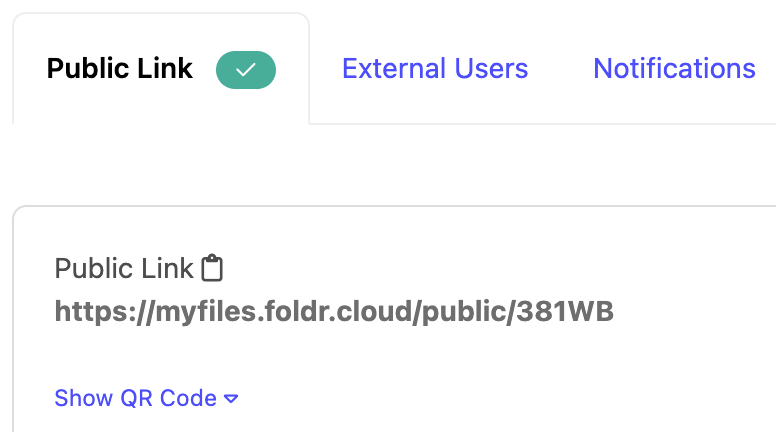Toggle the Public Link enabled indicator
Image resolution: width=776 pixels, height=432 pixels.
[246, 70]
